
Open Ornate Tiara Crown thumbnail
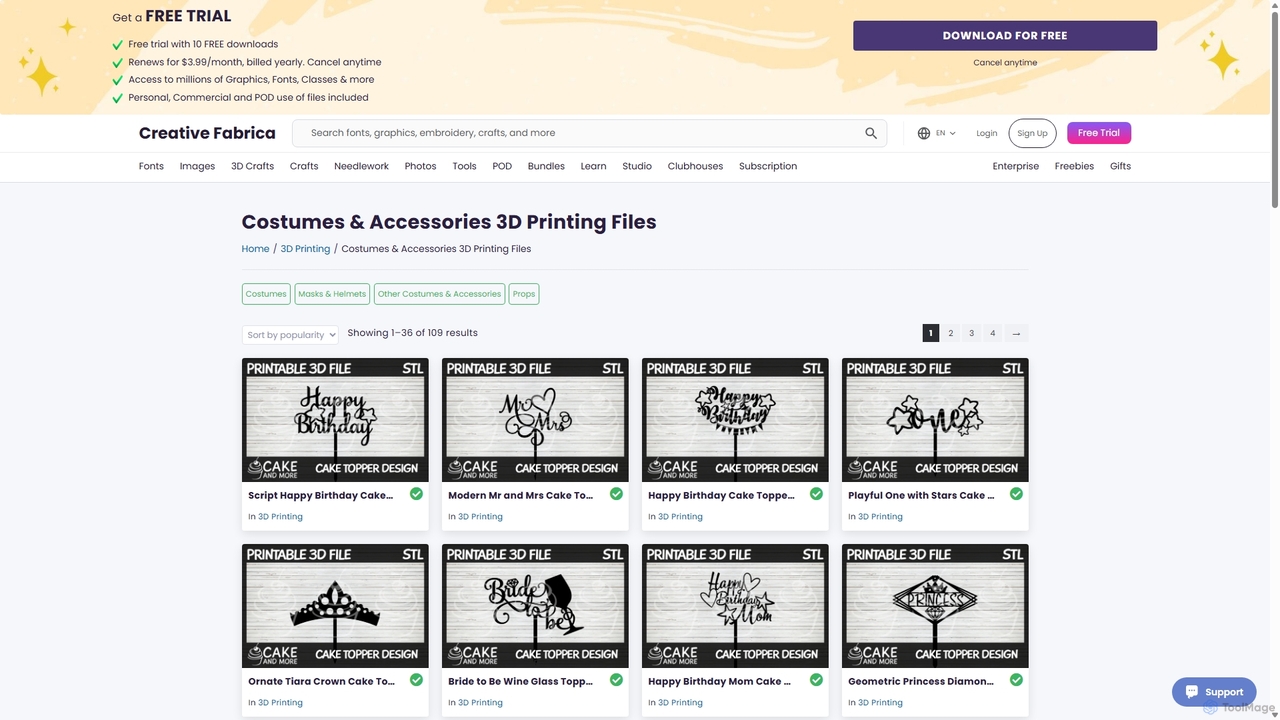click(335, 606)
